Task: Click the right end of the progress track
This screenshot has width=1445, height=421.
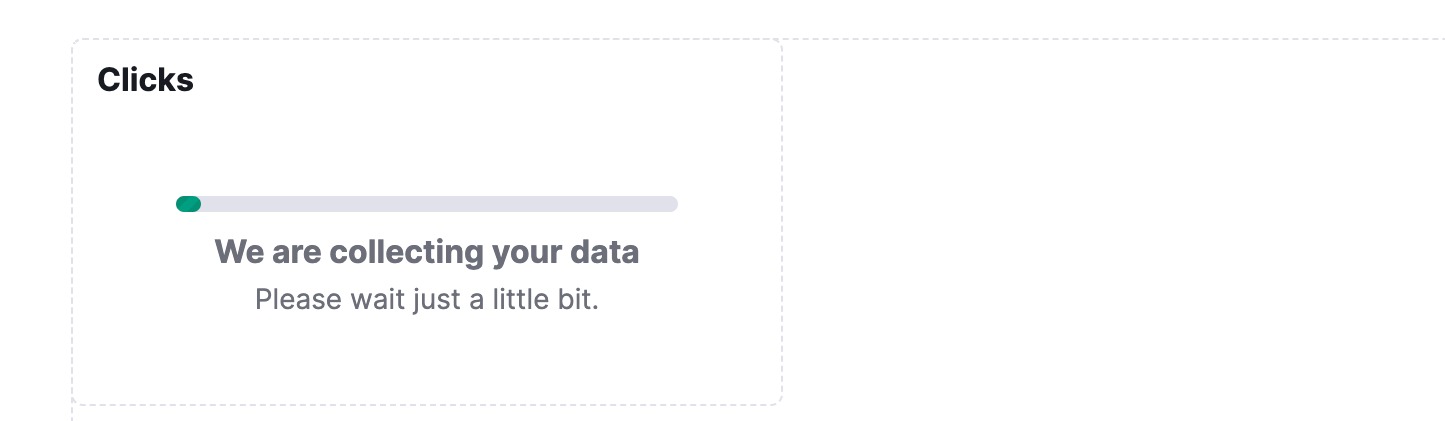Action: tap(670, 204)
